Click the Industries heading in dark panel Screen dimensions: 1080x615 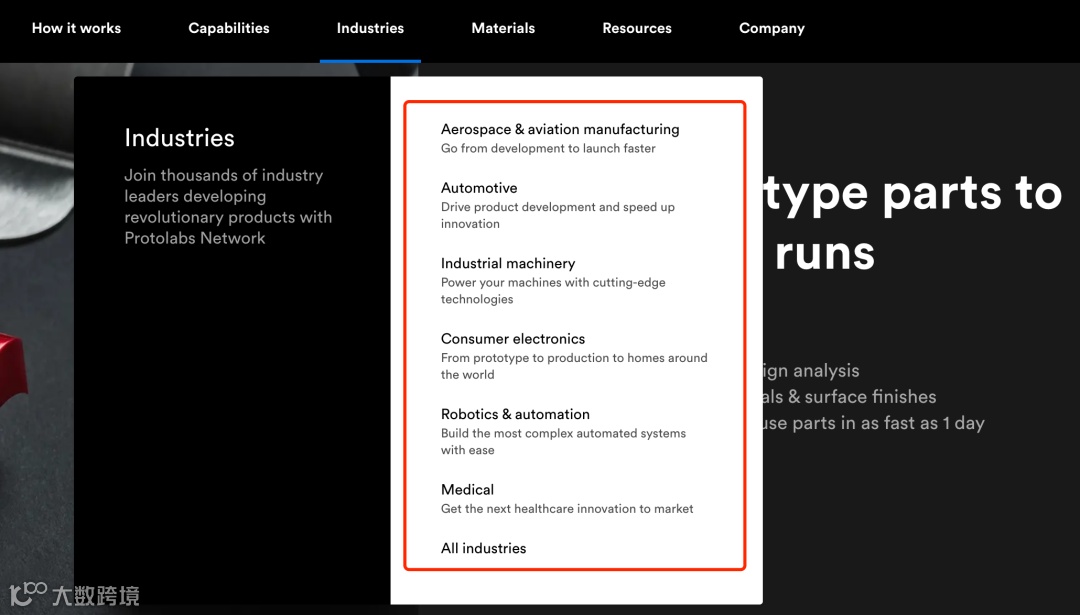[x=179, y=138]
